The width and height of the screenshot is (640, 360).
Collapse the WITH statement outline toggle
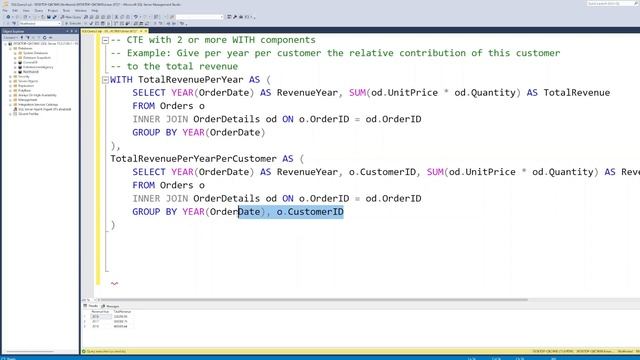tap(105, 80)
